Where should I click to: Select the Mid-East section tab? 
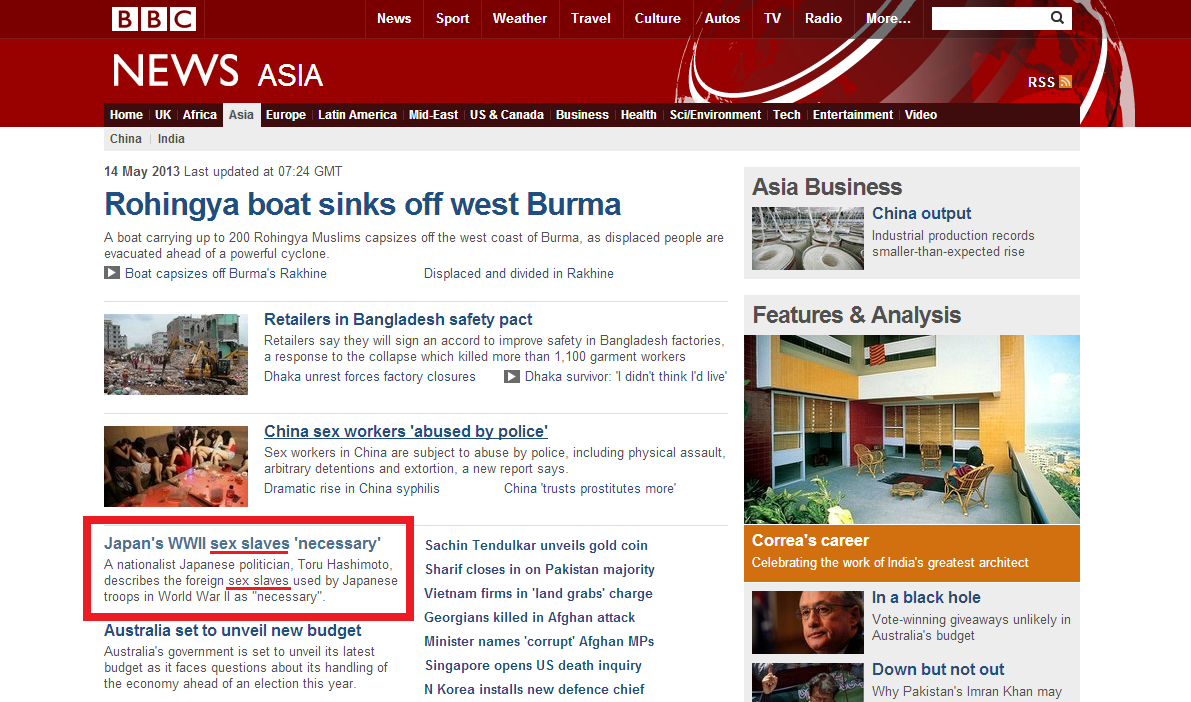(433, 115)
